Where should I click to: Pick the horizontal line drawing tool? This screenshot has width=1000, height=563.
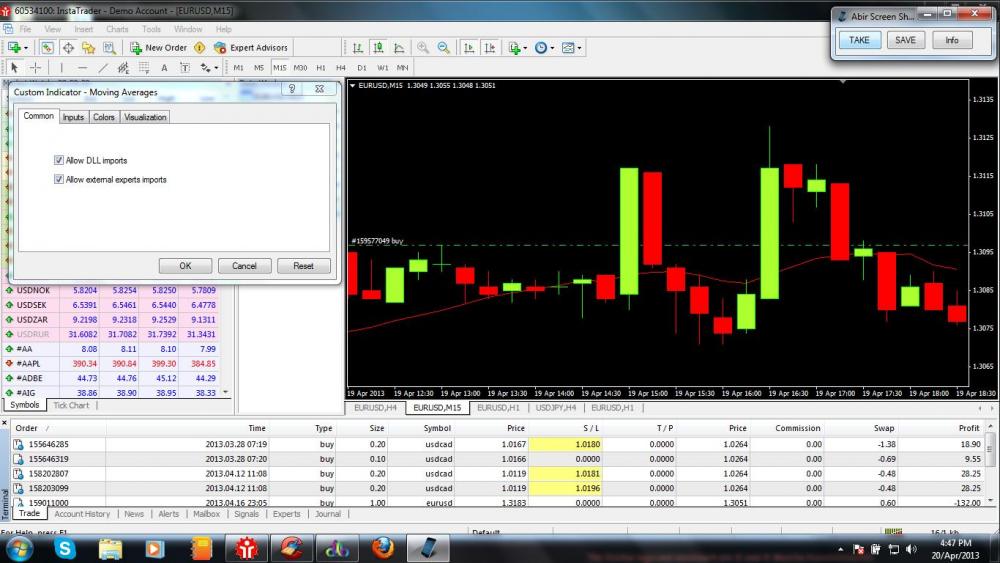click(82, 68)
